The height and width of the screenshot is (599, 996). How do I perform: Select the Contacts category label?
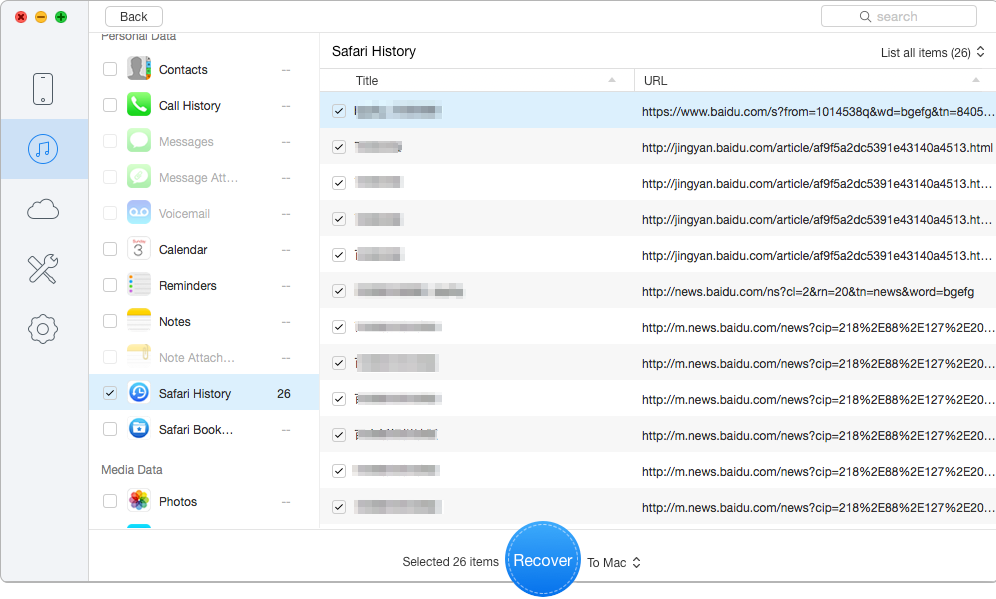click(x=183, y=70)
